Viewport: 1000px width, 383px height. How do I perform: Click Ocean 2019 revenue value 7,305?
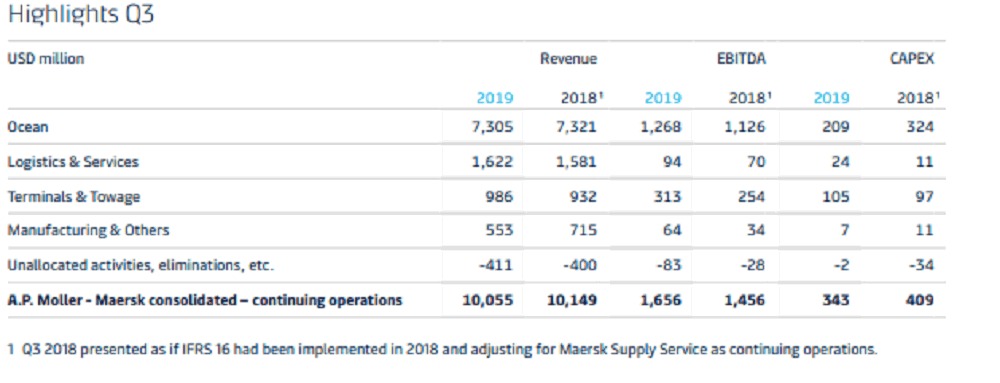pos(492,127)
